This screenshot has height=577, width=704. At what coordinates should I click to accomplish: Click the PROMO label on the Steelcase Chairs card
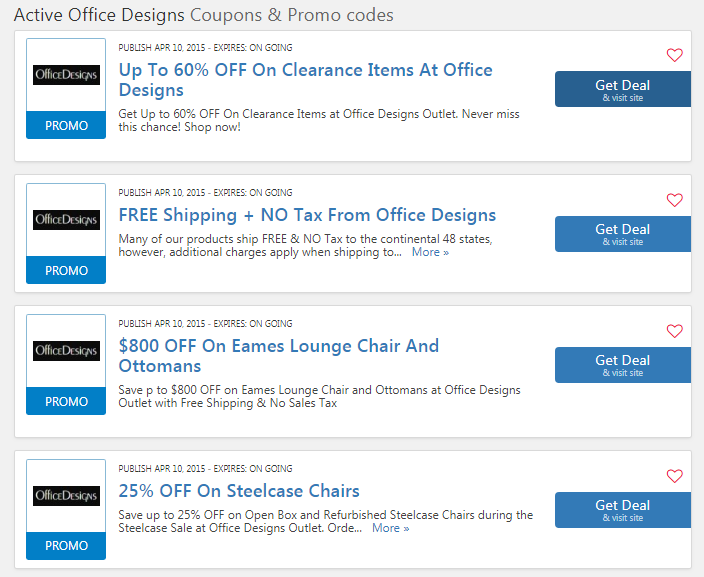pos(66,546)
